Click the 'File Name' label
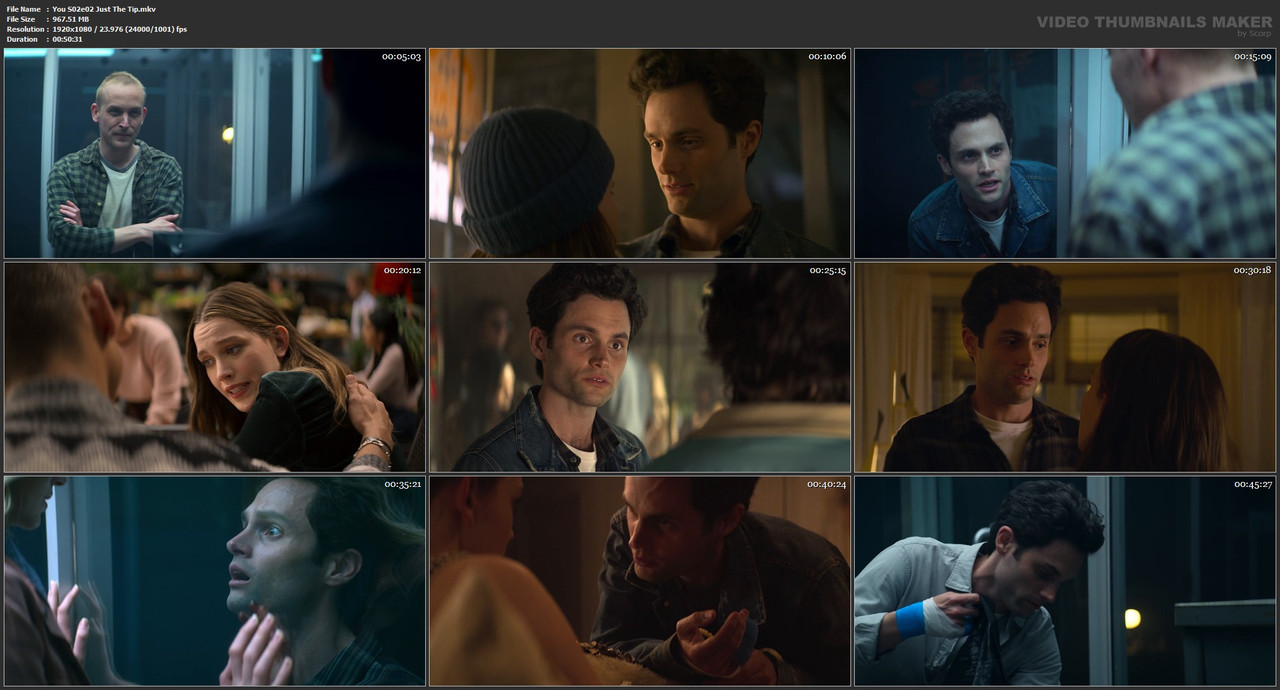This screenshot has height=690, width=1280. click(x=23, y=9)
